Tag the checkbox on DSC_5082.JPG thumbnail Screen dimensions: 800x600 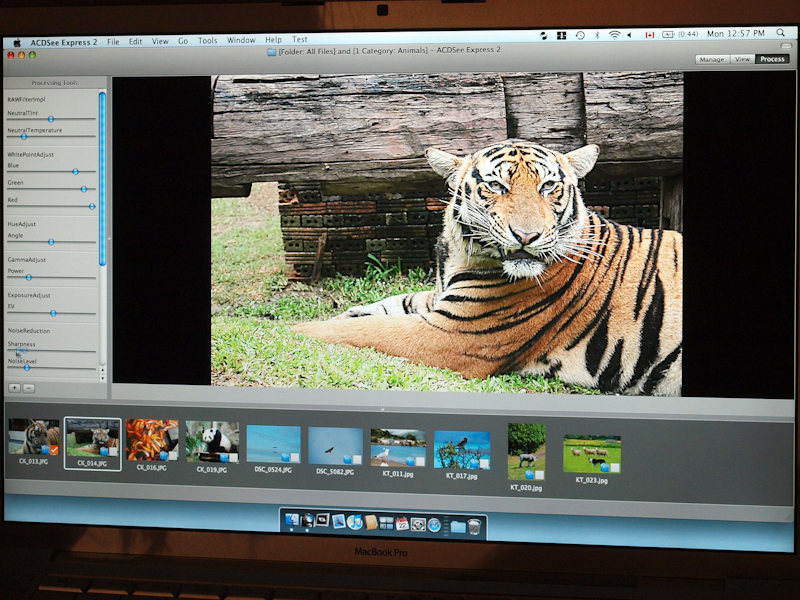pos(357,459)
